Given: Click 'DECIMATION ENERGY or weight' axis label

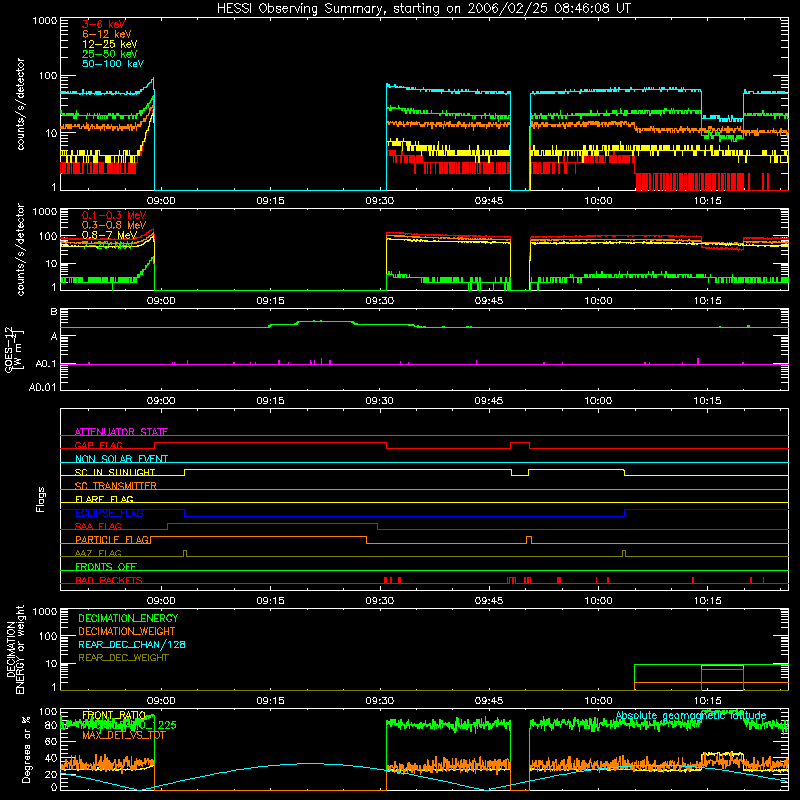Looking at the screenshot, I should tap(15, 650).
